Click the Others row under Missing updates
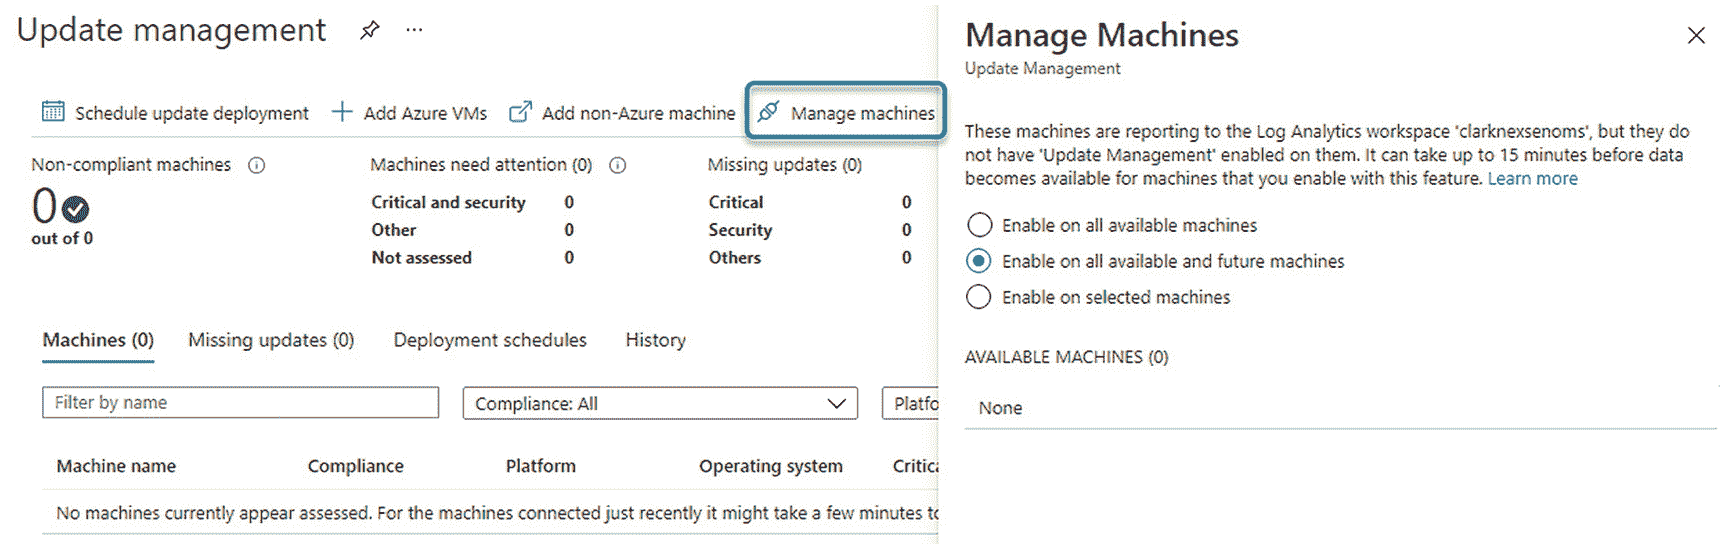Screen dimensions: 1725x549 pyautogui.click(x=810, y=258)
